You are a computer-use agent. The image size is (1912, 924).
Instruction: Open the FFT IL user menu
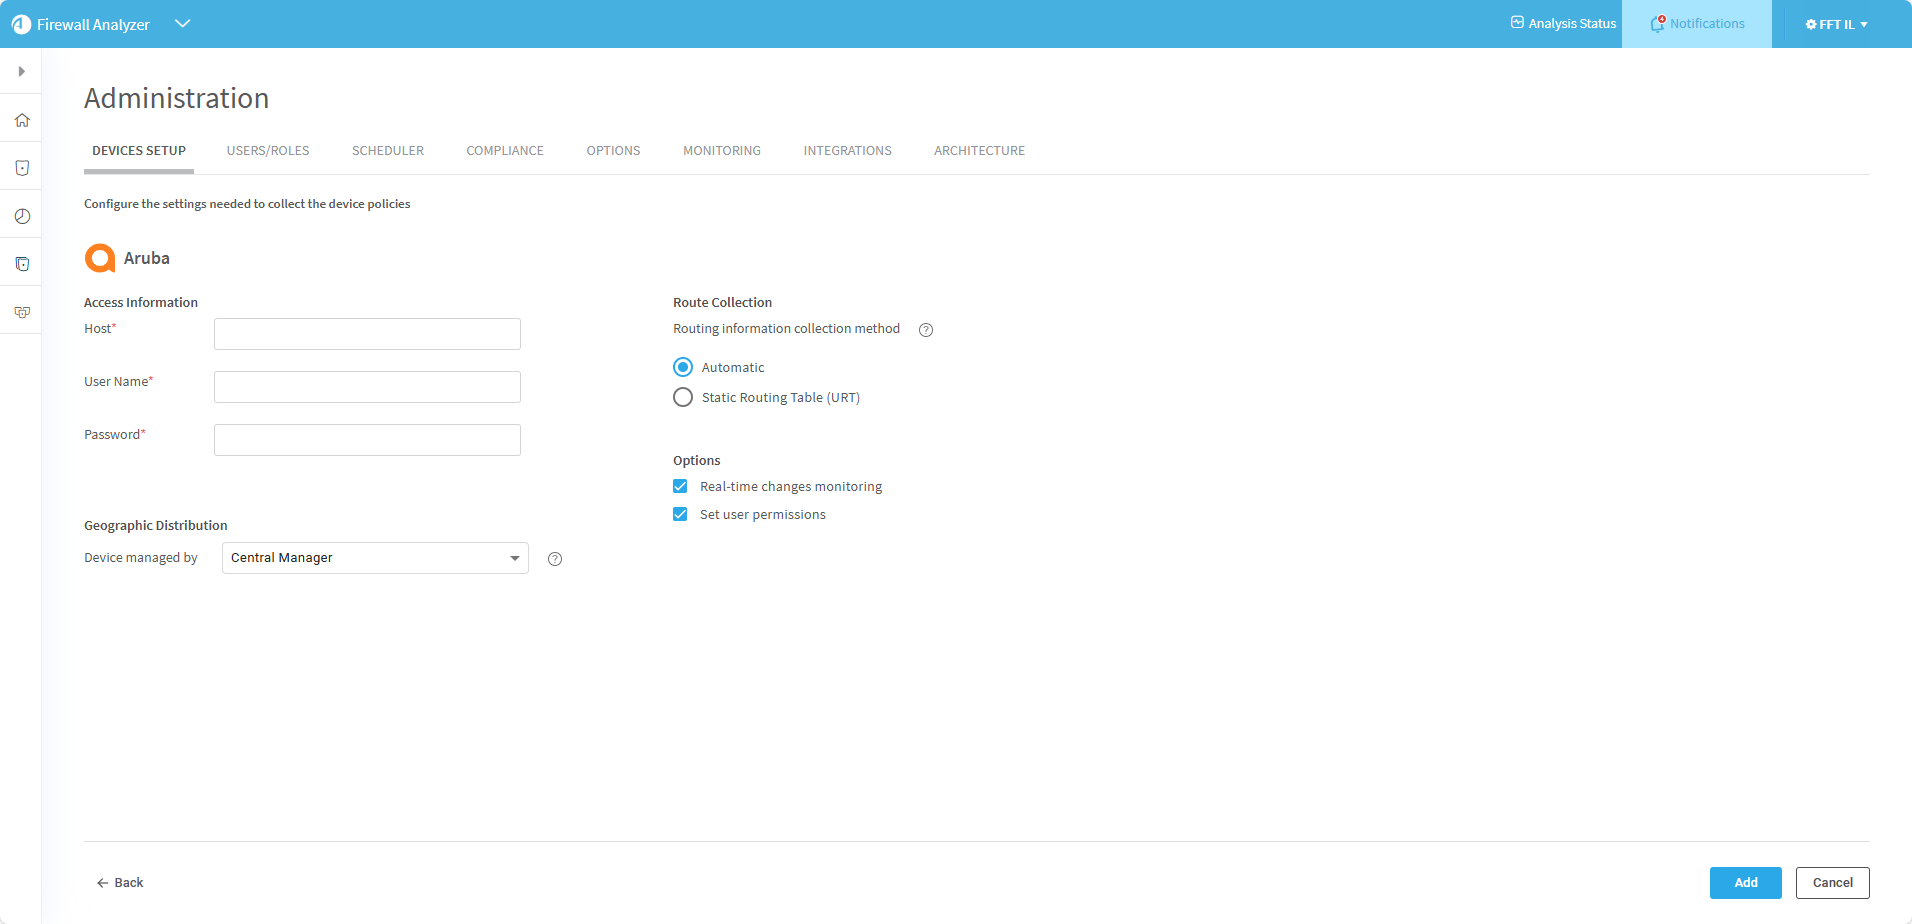pos(1836,24)
